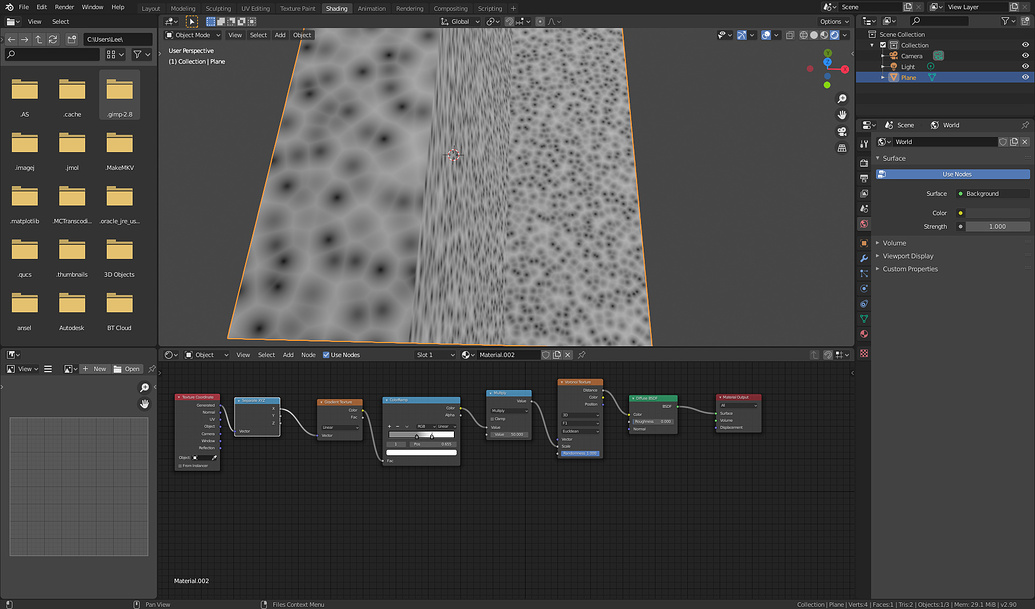
Task: Refresh the file browser list
Action: click(53, 40)
